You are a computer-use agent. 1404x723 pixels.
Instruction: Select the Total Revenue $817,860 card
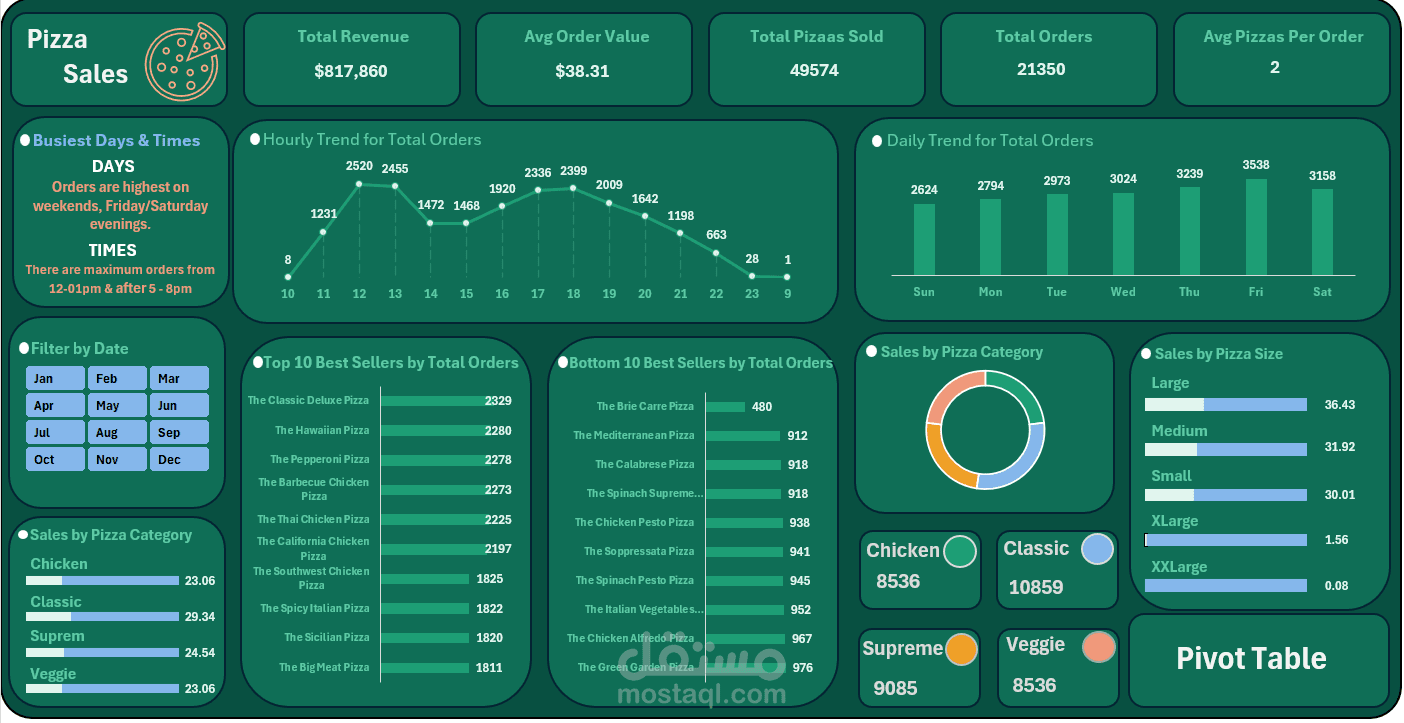pos(352,59)
